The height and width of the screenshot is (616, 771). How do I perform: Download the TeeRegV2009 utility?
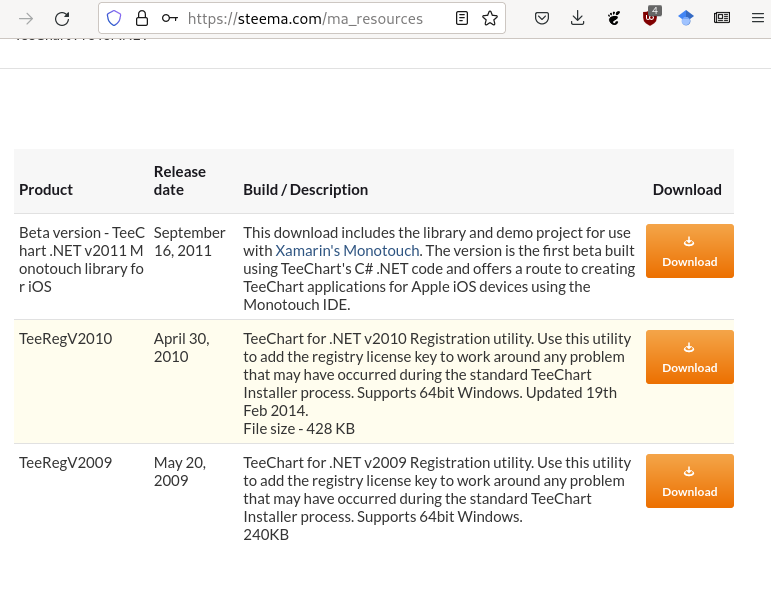tap(689, 481)
